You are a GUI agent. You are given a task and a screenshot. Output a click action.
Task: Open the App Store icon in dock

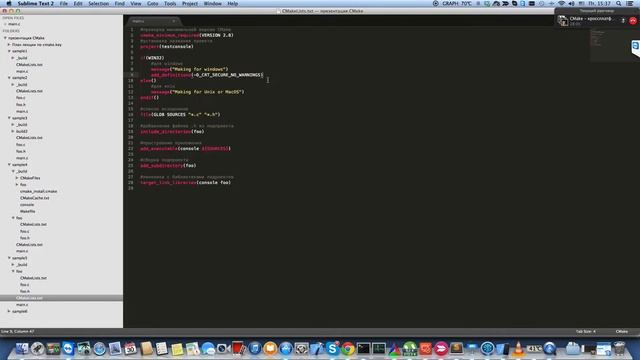tap(286, 349)
